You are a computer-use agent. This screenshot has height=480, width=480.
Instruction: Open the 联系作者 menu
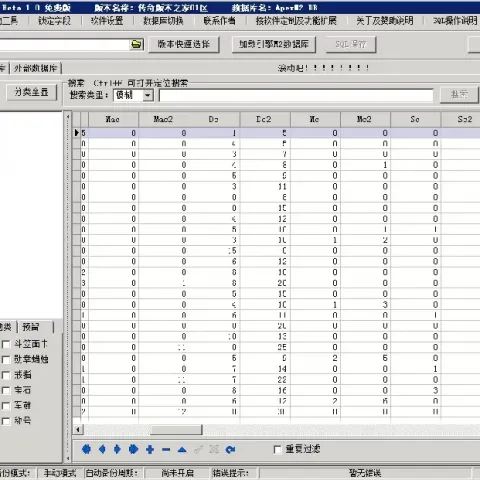pos(220,21)
